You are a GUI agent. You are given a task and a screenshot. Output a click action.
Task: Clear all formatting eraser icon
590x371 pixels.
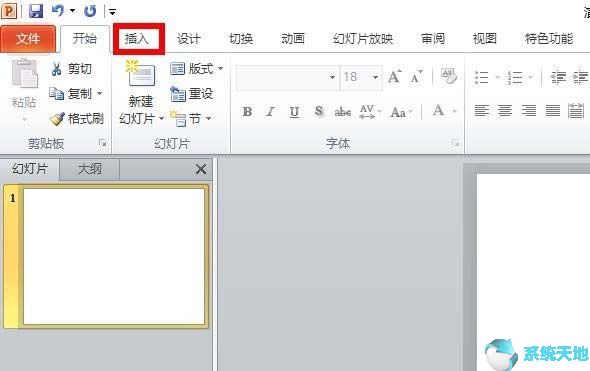449,76
